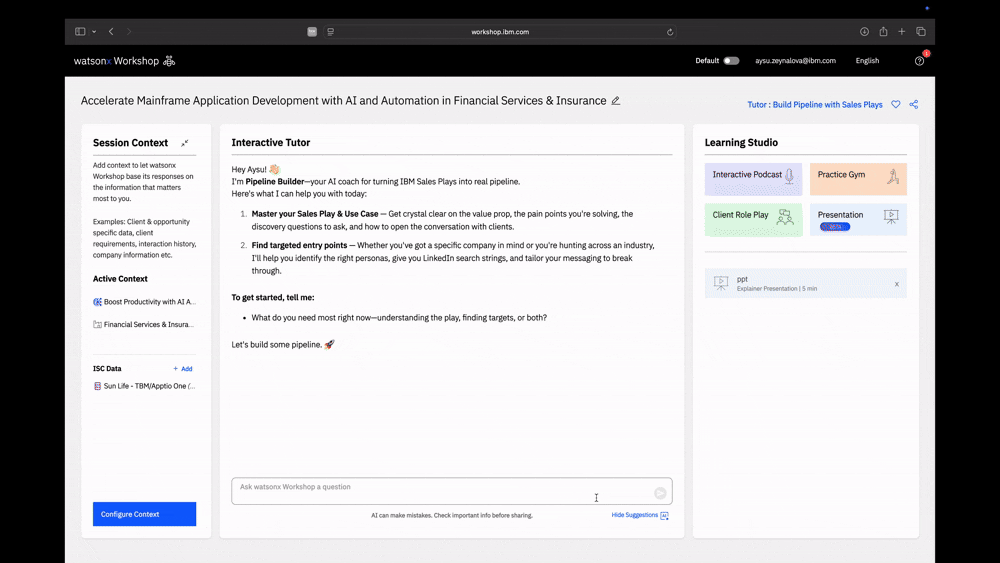Open the watsonx Workshop home logo

click(116, 61)
